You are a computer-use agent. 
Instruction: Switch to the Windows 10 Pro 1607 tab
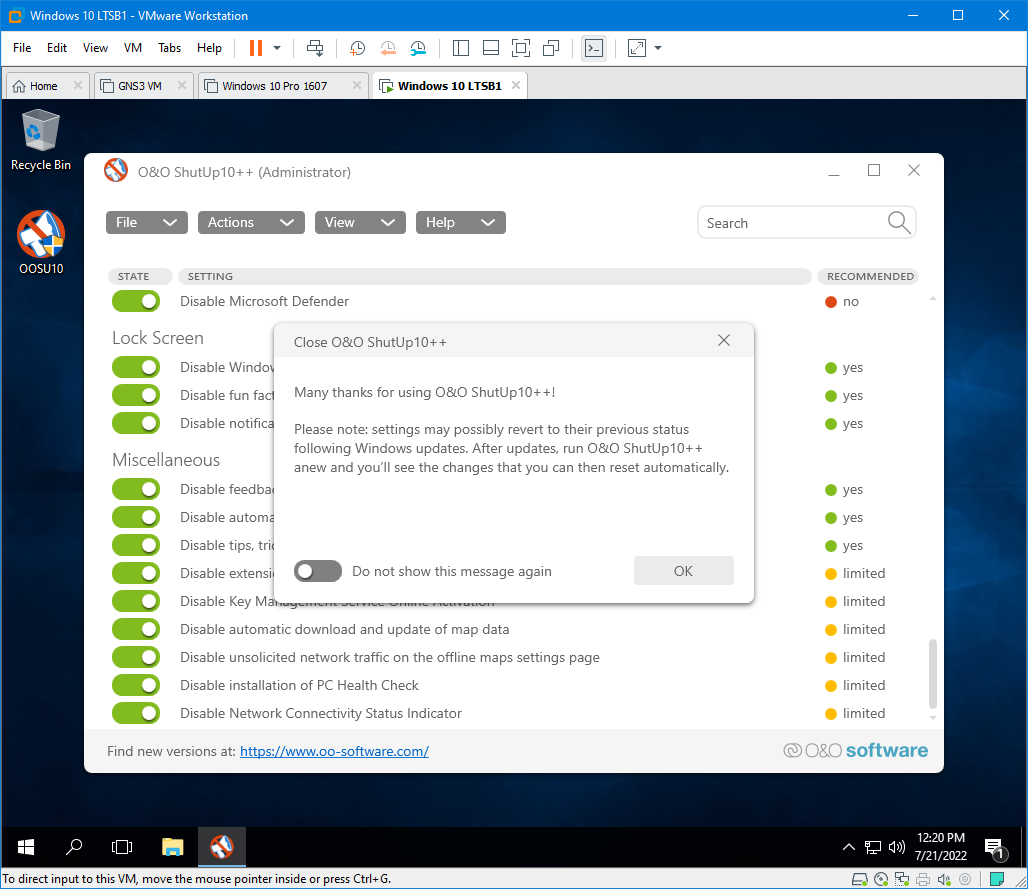283,86
